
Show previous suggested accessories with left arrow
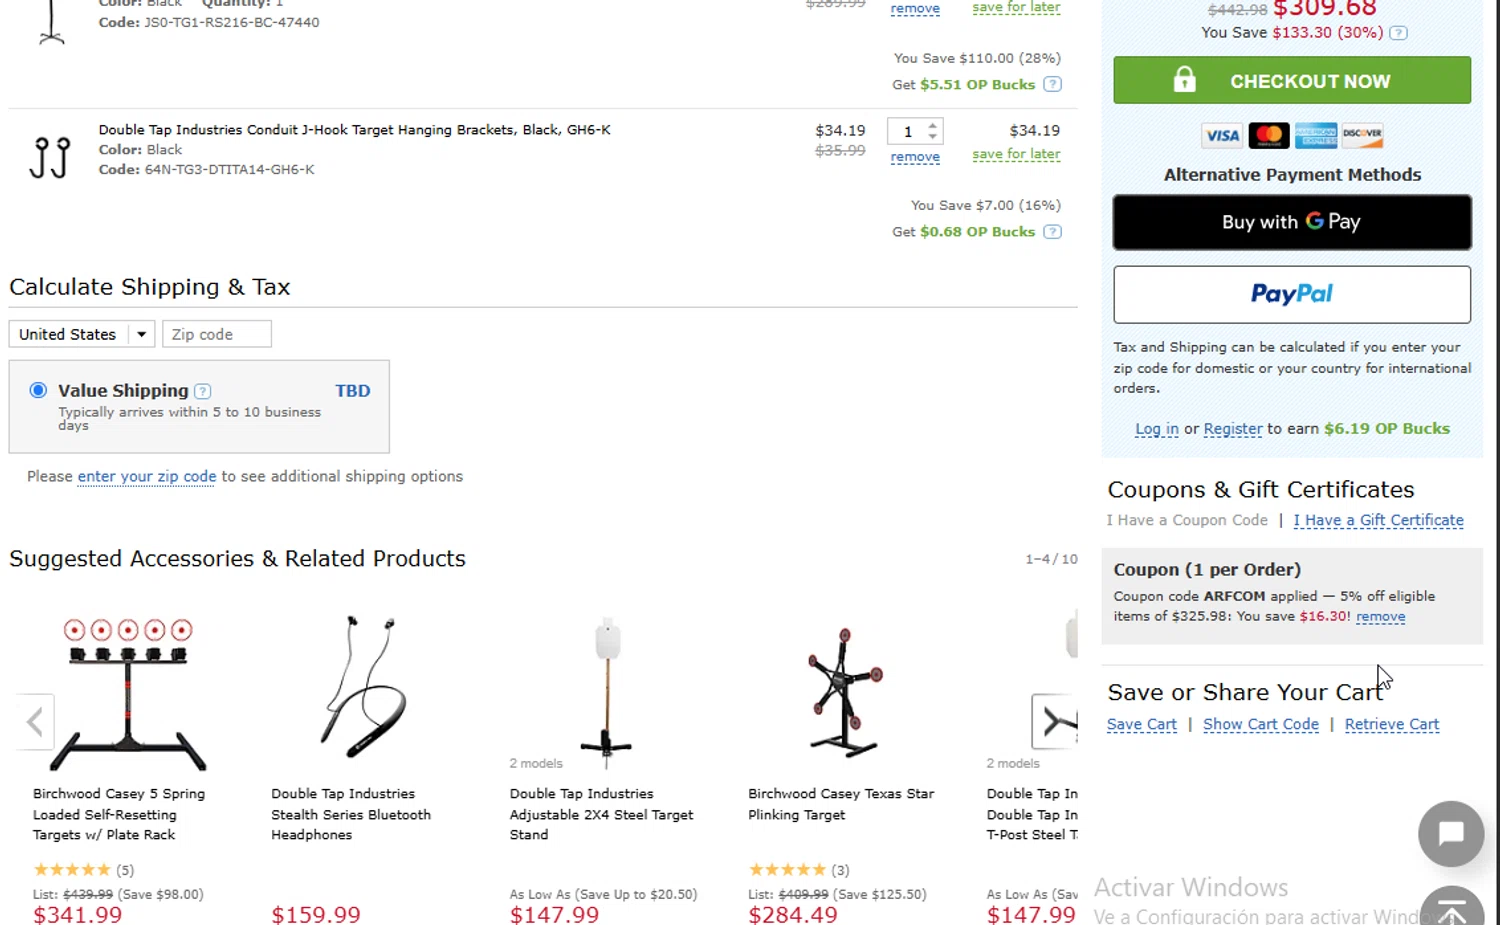35,721
